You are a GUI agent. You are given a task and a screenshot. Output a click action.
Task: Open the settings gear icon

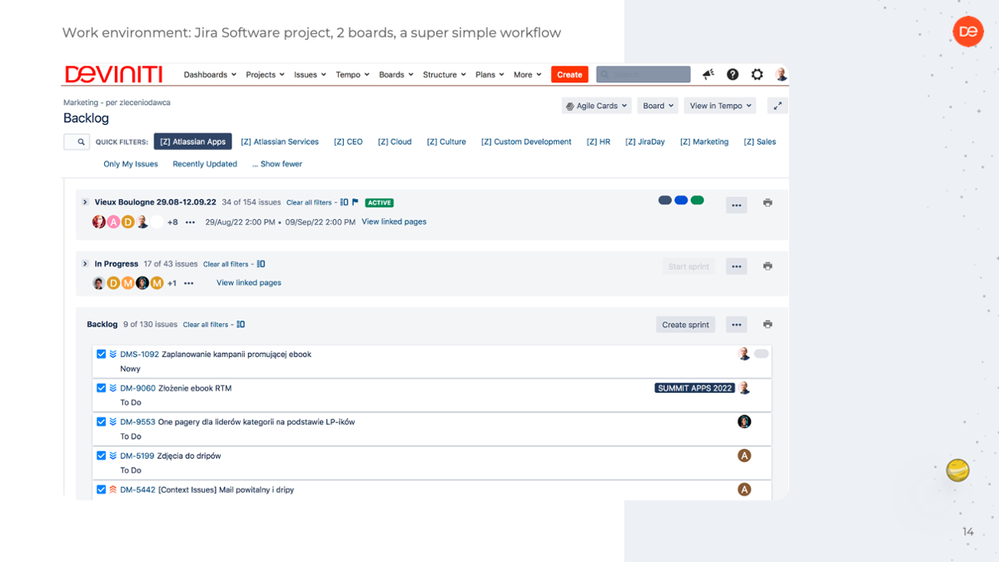[757, 75]
